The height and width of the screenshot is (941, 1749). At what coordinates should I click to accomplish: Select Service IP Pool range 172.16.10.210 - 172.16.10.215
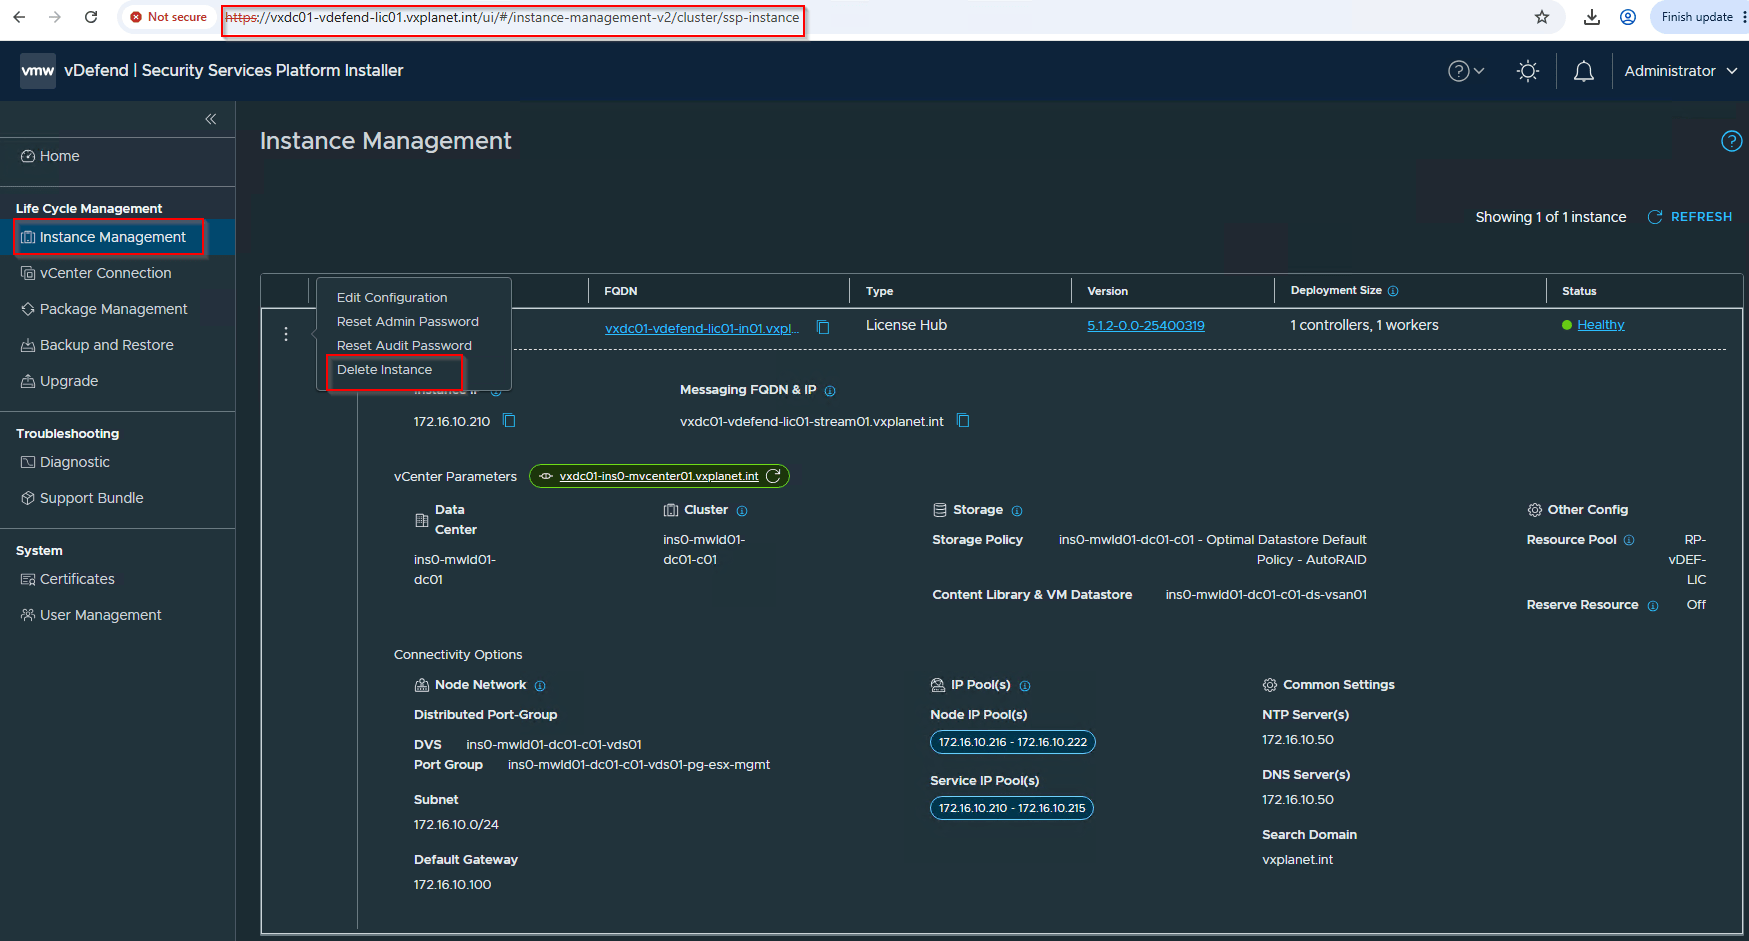[x=1012, y=808]
